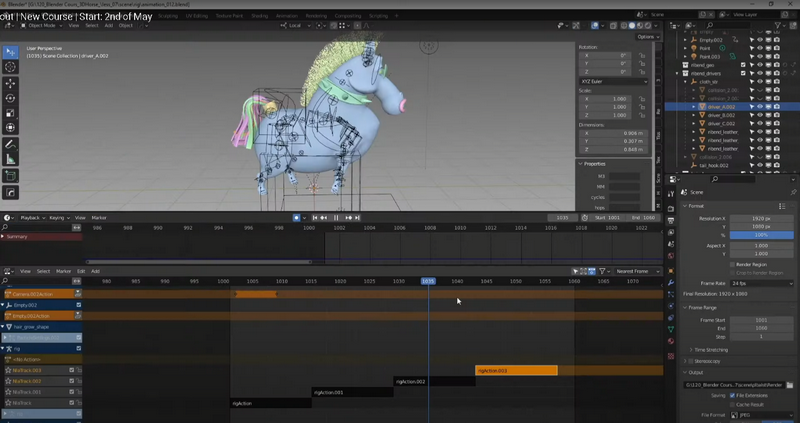Image resolution: width=800 pixels, height=423 pixels.
Task: Select the Annotate tool in viewport toolbar
Action: [x=10, y=144]
